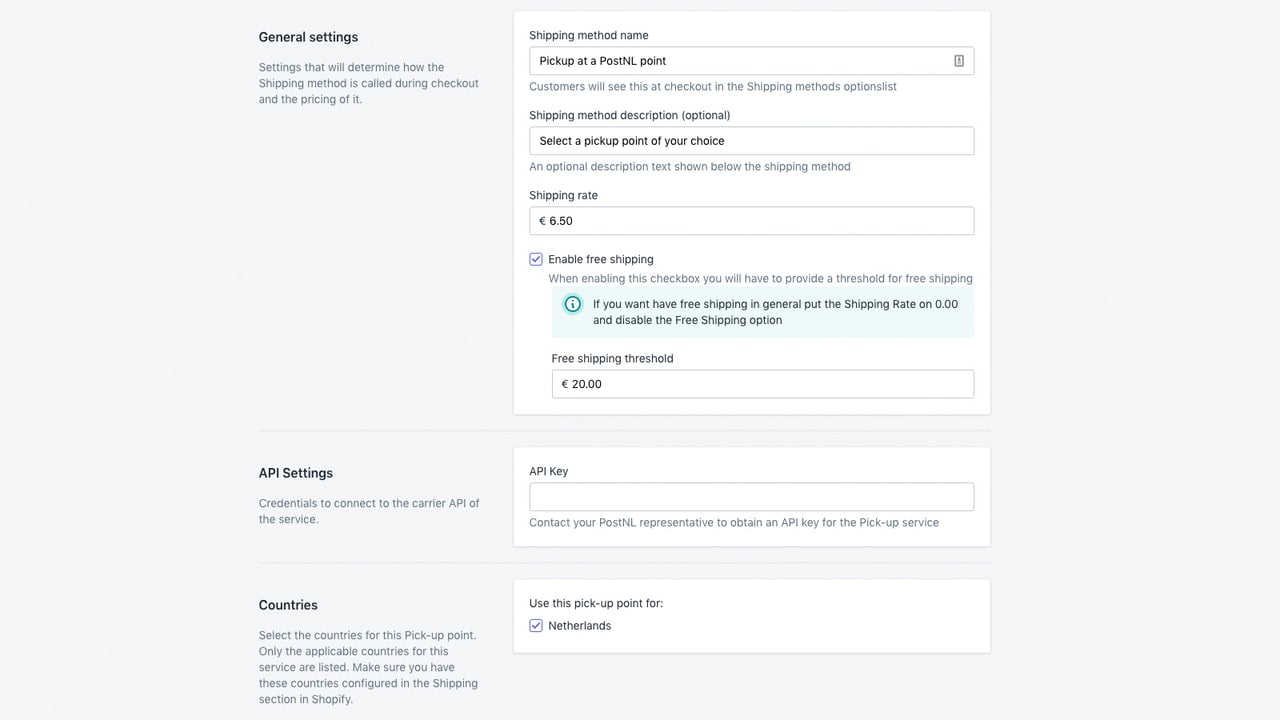The height and width of the screenshot is (720, 1280).
Task: Click the euro symbol in Shipping rate field
Action: coord(542,221)
